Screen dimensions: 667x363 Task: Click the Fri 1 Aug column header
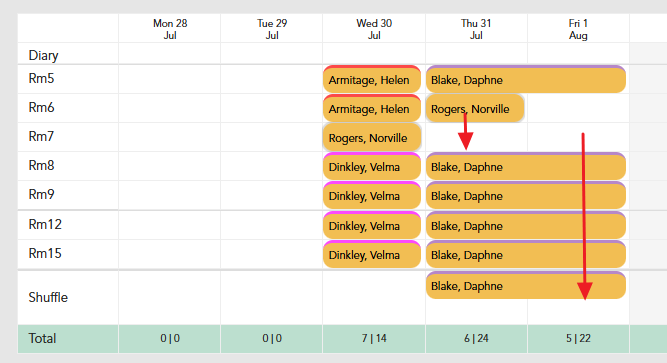[578, 29]
